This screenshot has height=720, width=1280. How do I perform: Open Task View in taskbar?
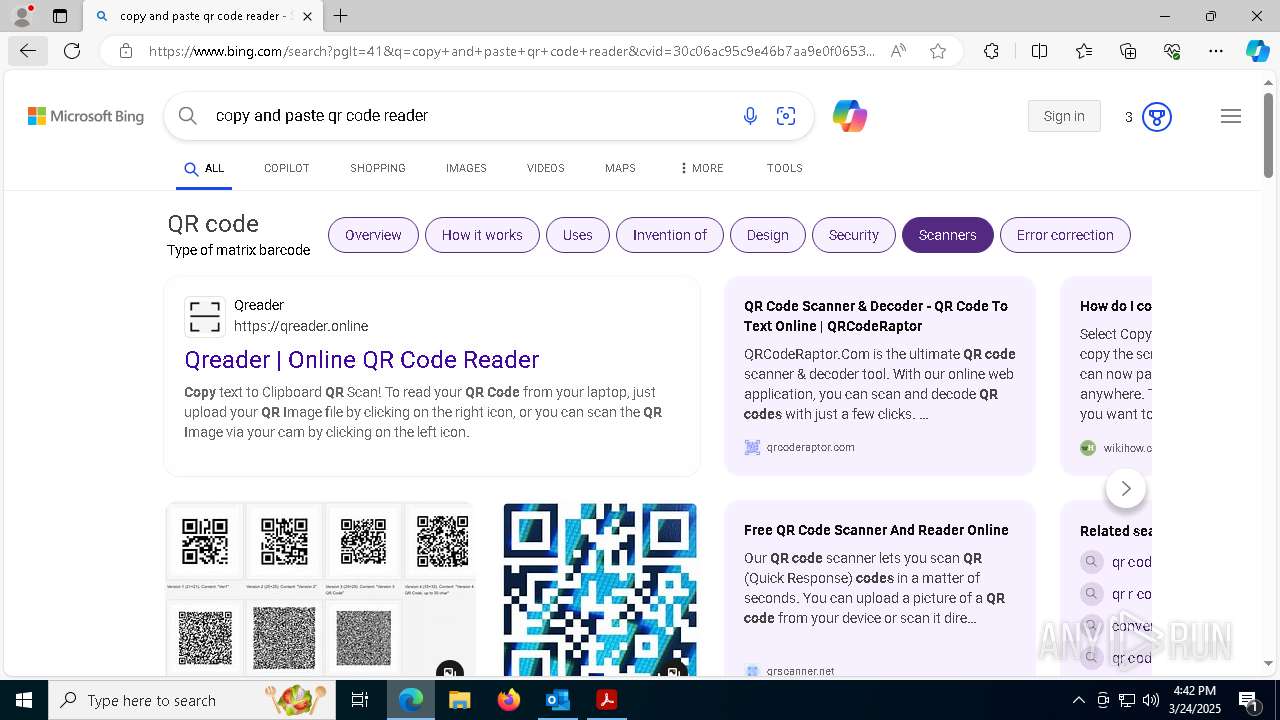[360, 700]
